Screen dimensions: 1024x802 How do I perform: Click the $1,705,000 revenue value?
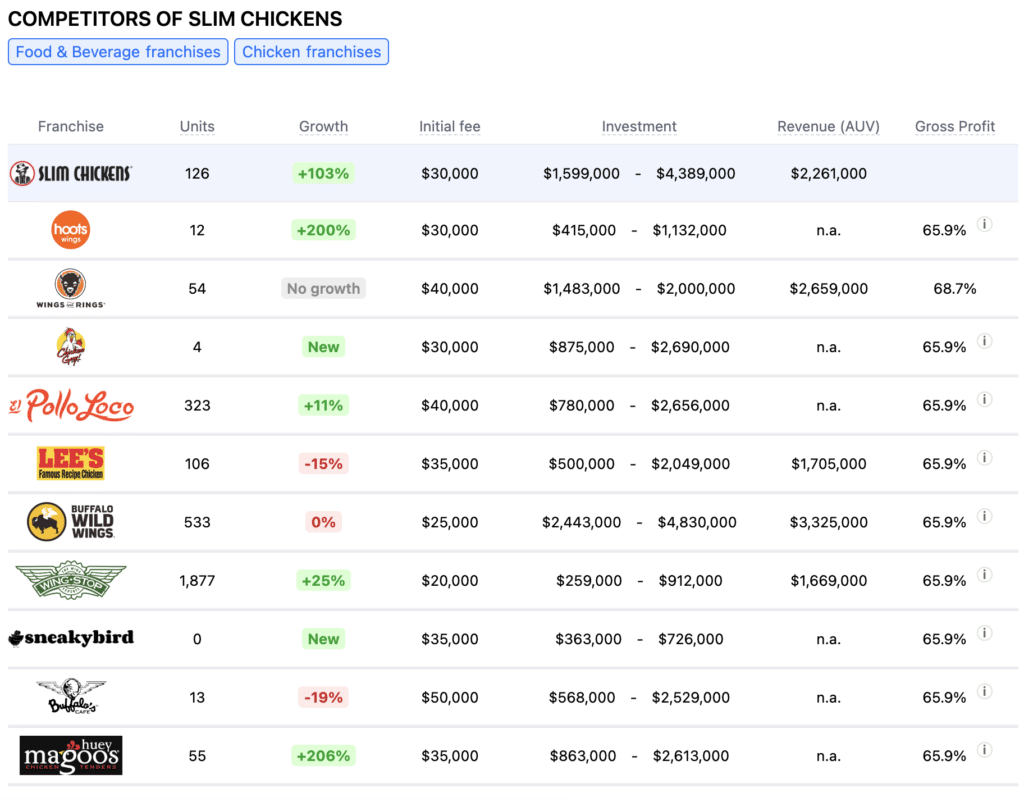pyautogui.click(x=829, y=464)
